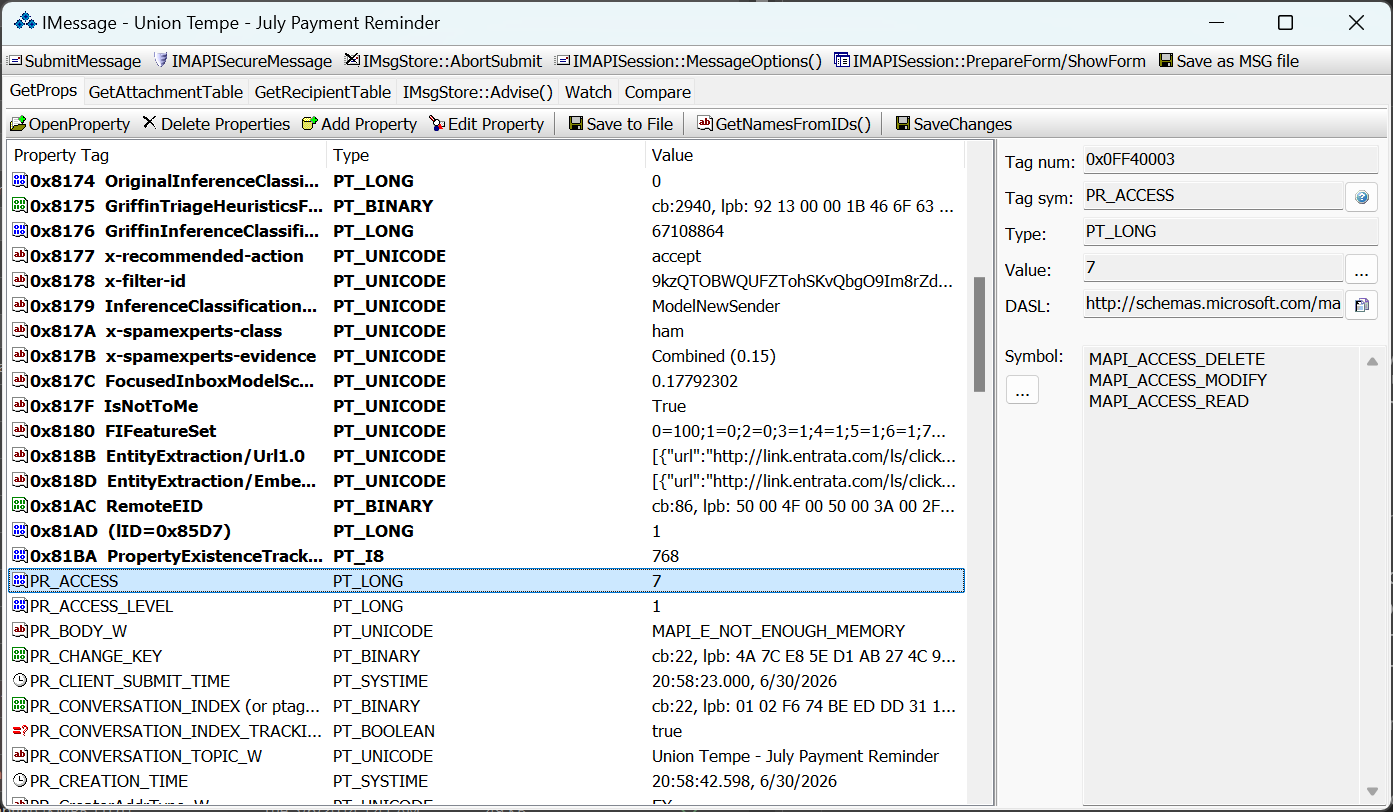This screenshot has height=812, width=1393.
Task: Click the boolean icon beside PR_CONVERSATION_INDEX_TRACKI...
Action: (x=19, y=731)
